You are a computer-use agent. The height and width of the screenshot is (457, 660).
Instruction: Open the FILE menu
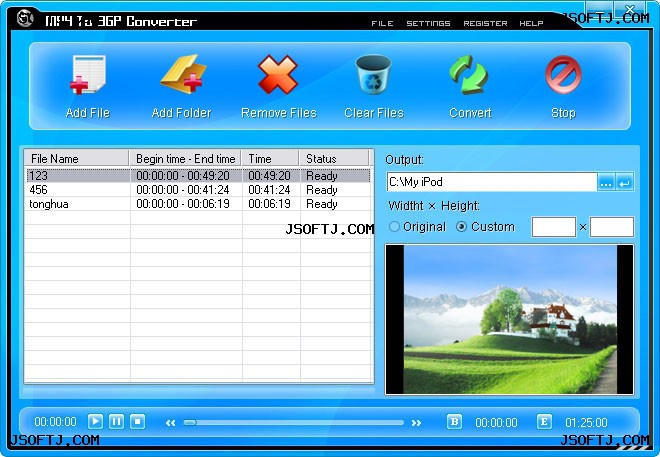point(382,23)
